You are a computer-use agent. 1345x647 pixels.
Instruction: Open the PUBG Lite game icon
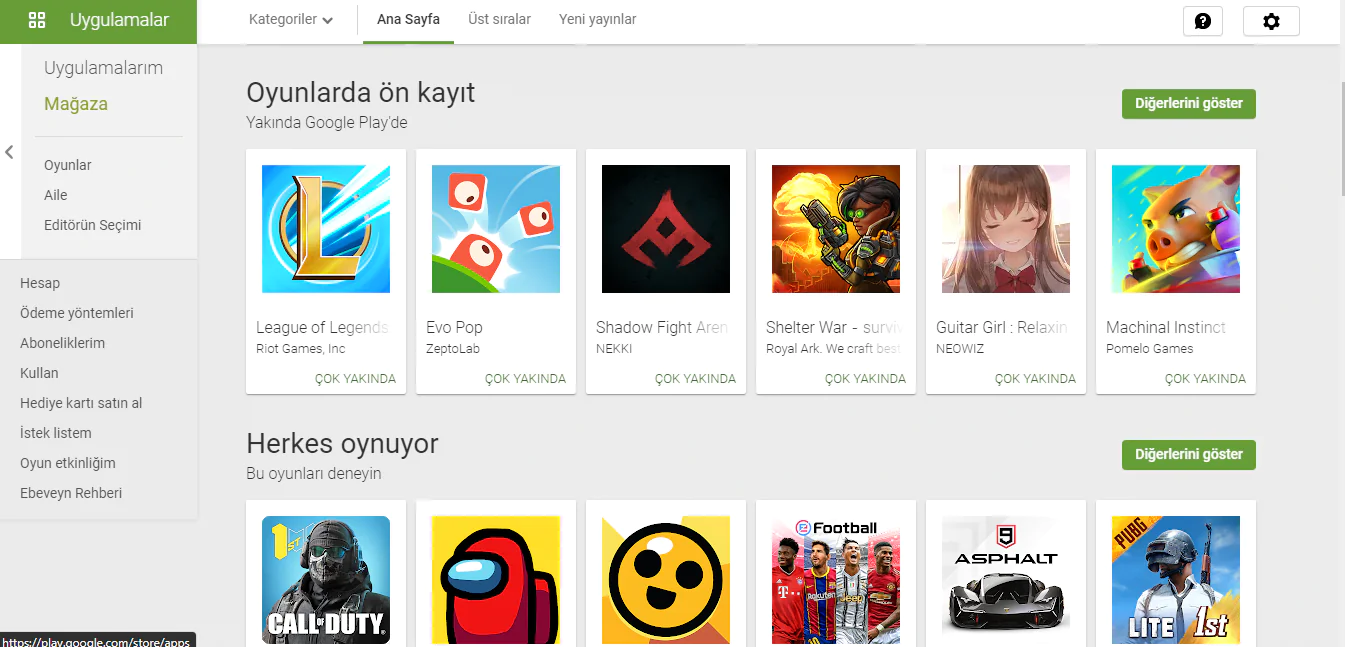[x=1176, y=580]
